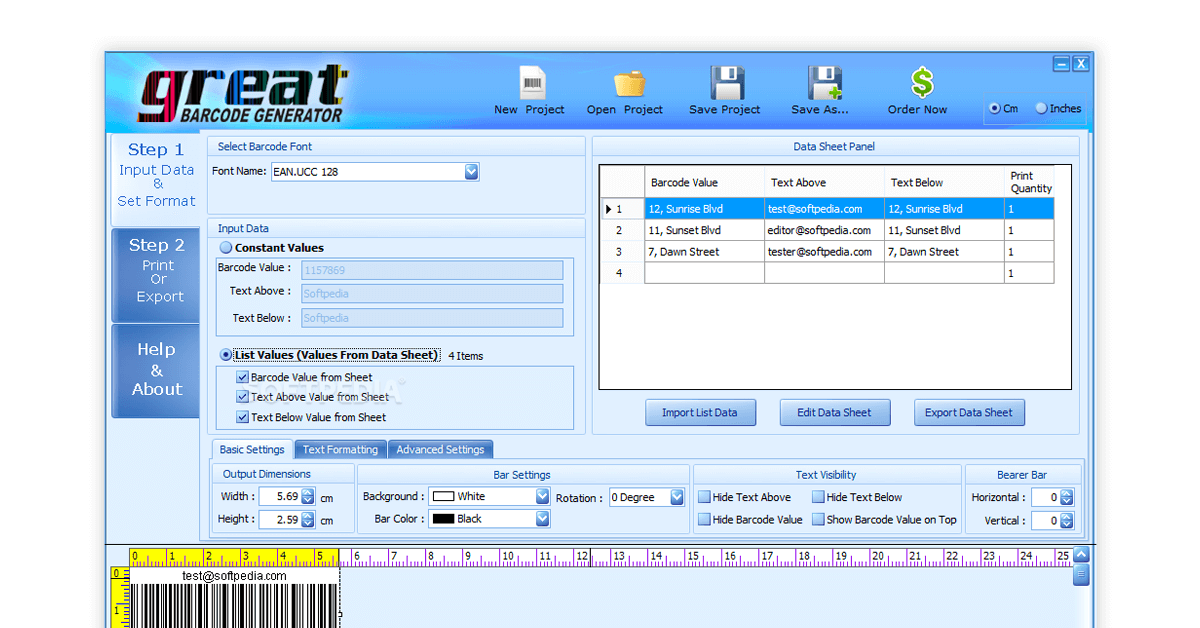Open the Bar Color swatch selector

[541, 518]
